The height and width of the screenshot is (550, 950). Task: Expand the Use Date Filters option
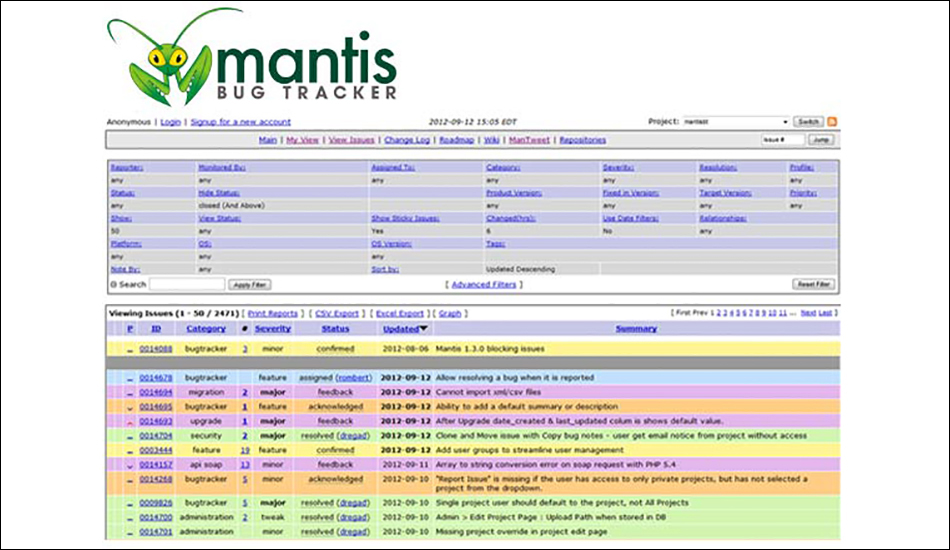pyautogui.click(x=631, y=218)
